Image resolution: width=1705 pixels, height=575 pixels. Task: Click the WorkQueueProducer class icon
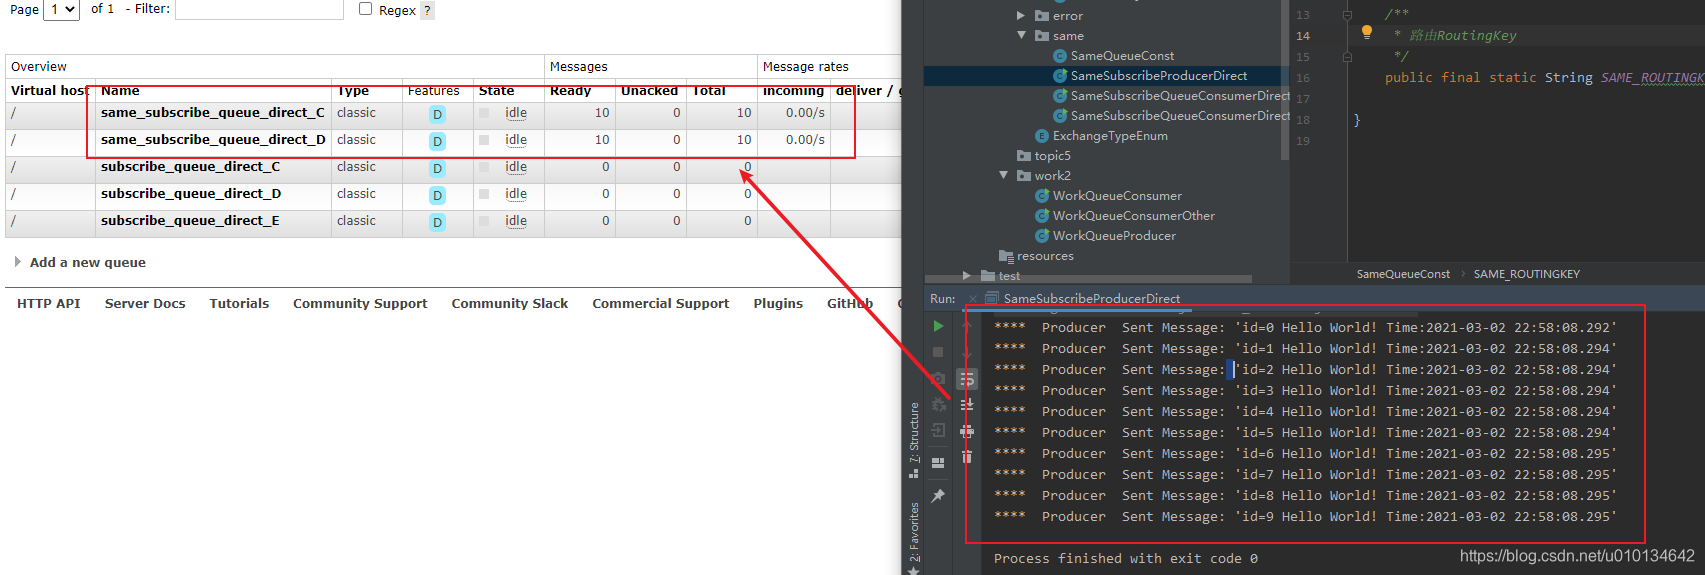click(x=1042, y=236)
